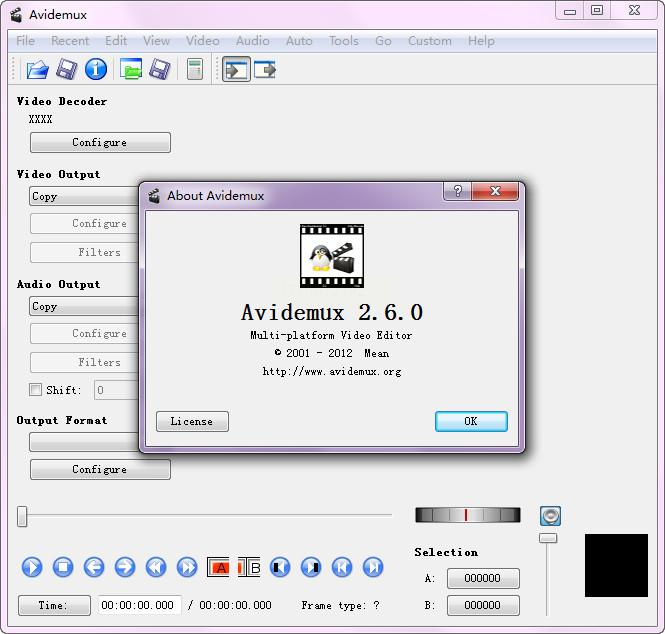Expand the Video Output Copy dropdown
665x634 pixels.
[x=85, y=197]
